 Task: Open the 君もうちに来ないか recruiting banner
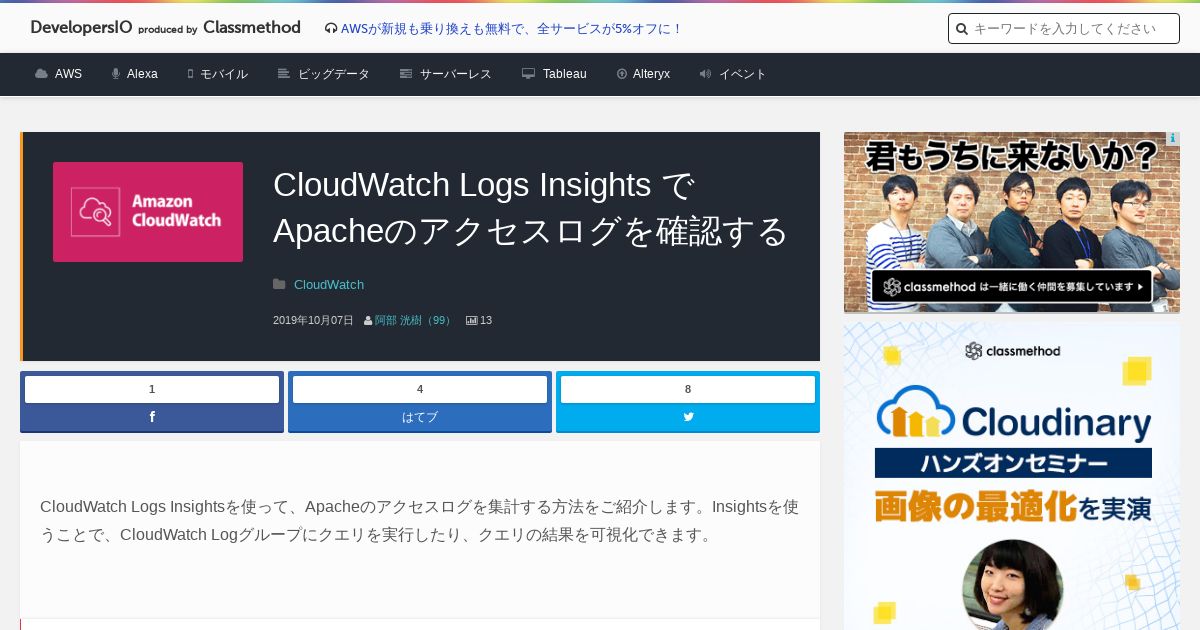click(x=1012, y=222)
